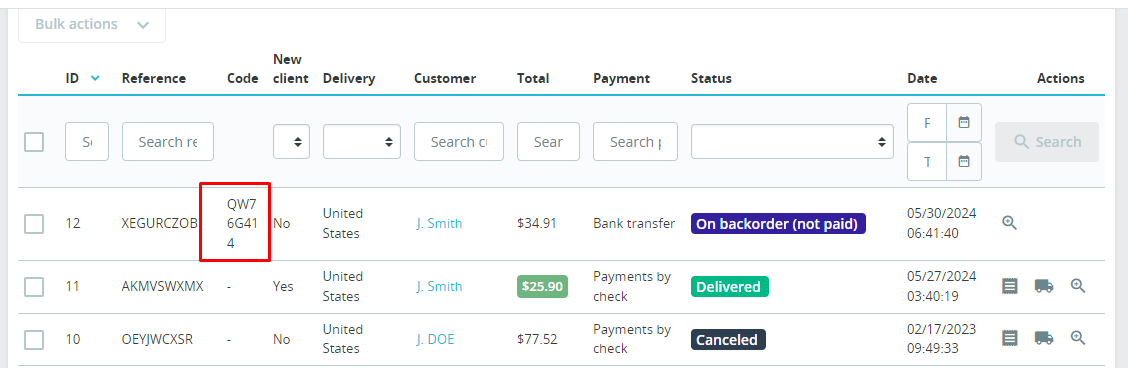Open the Delivery country filter dropdown
This screenshot has width=1128, height=368.
point(362,142)
